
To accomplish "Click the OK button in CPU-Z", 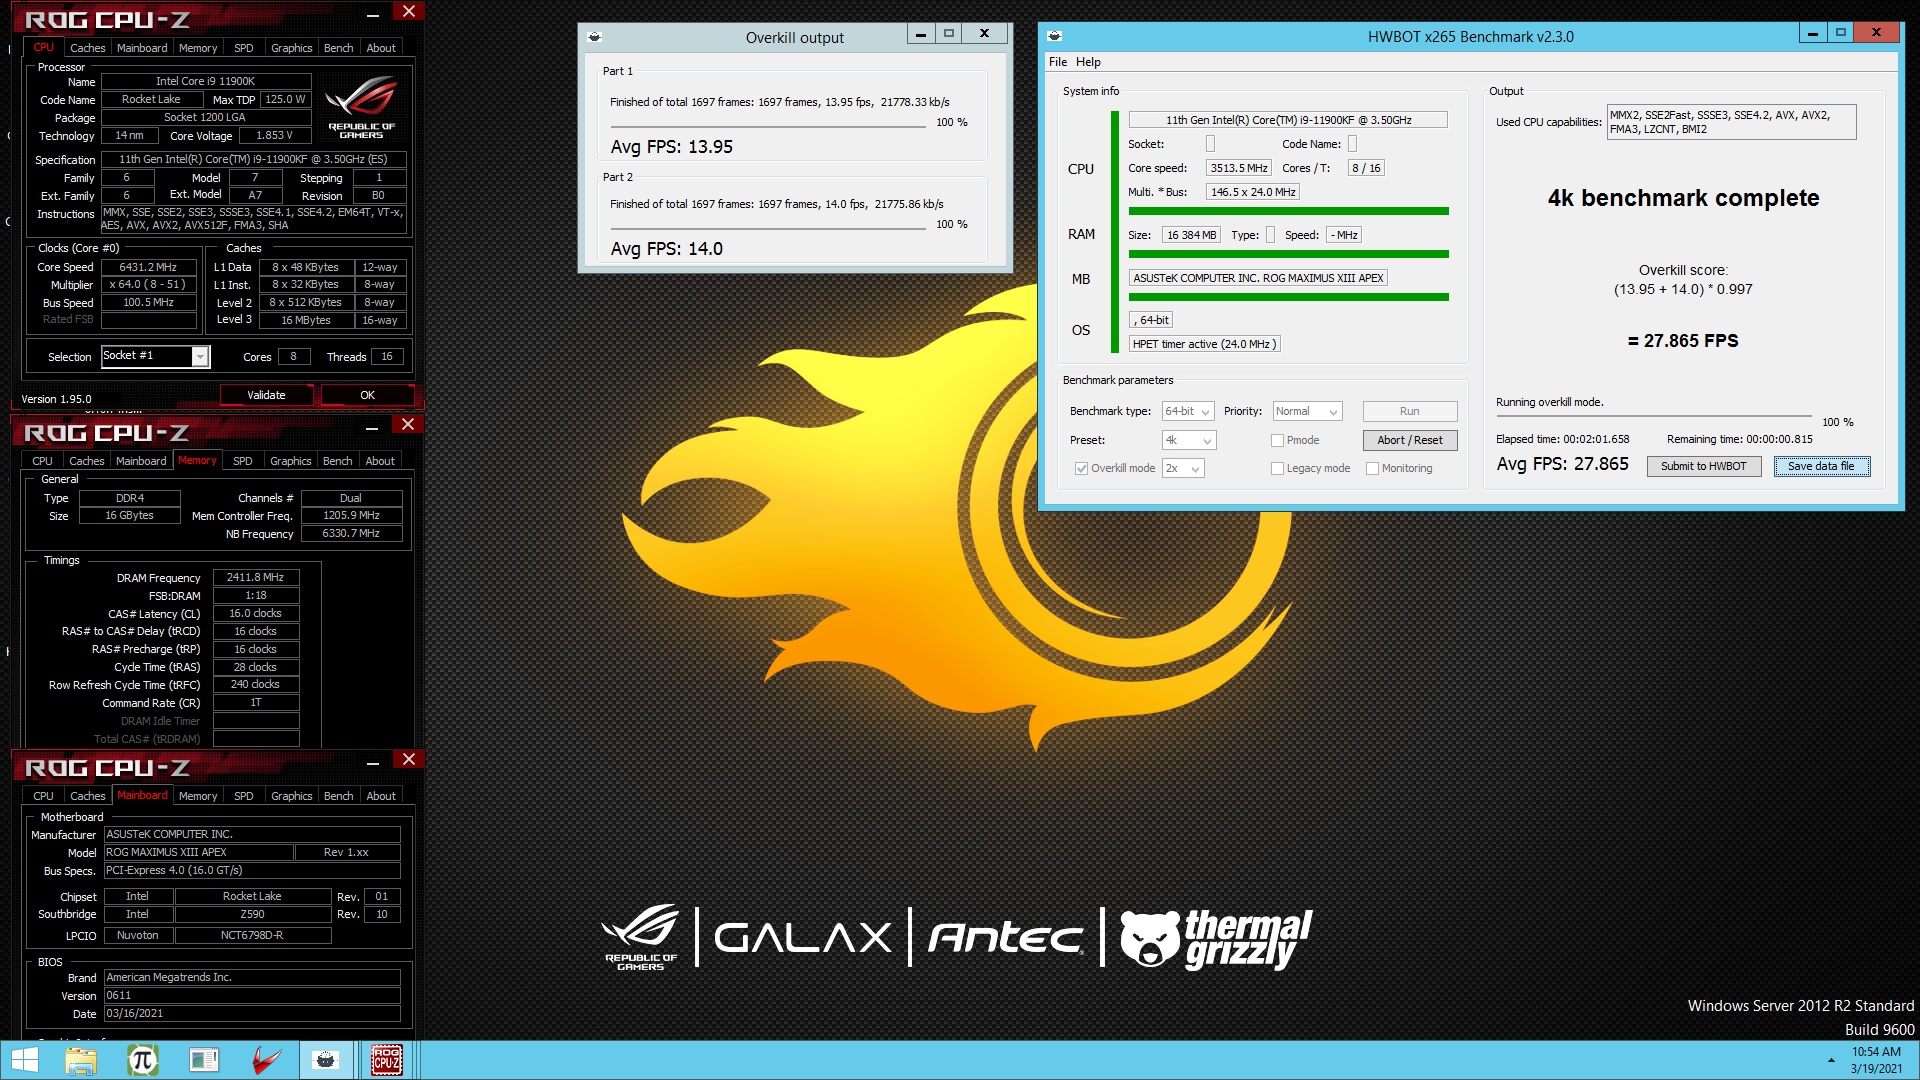I will point(367,395).
